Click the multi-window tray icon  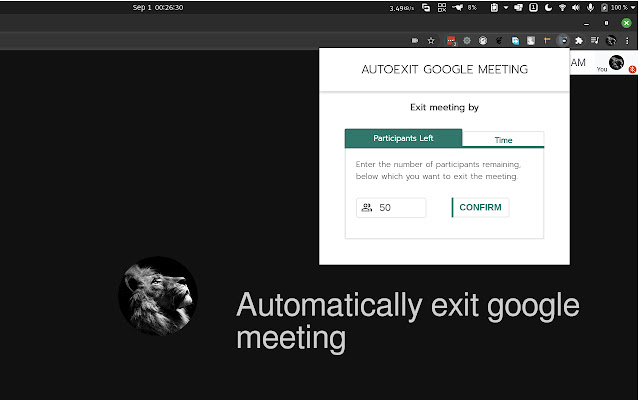[519, 7]
